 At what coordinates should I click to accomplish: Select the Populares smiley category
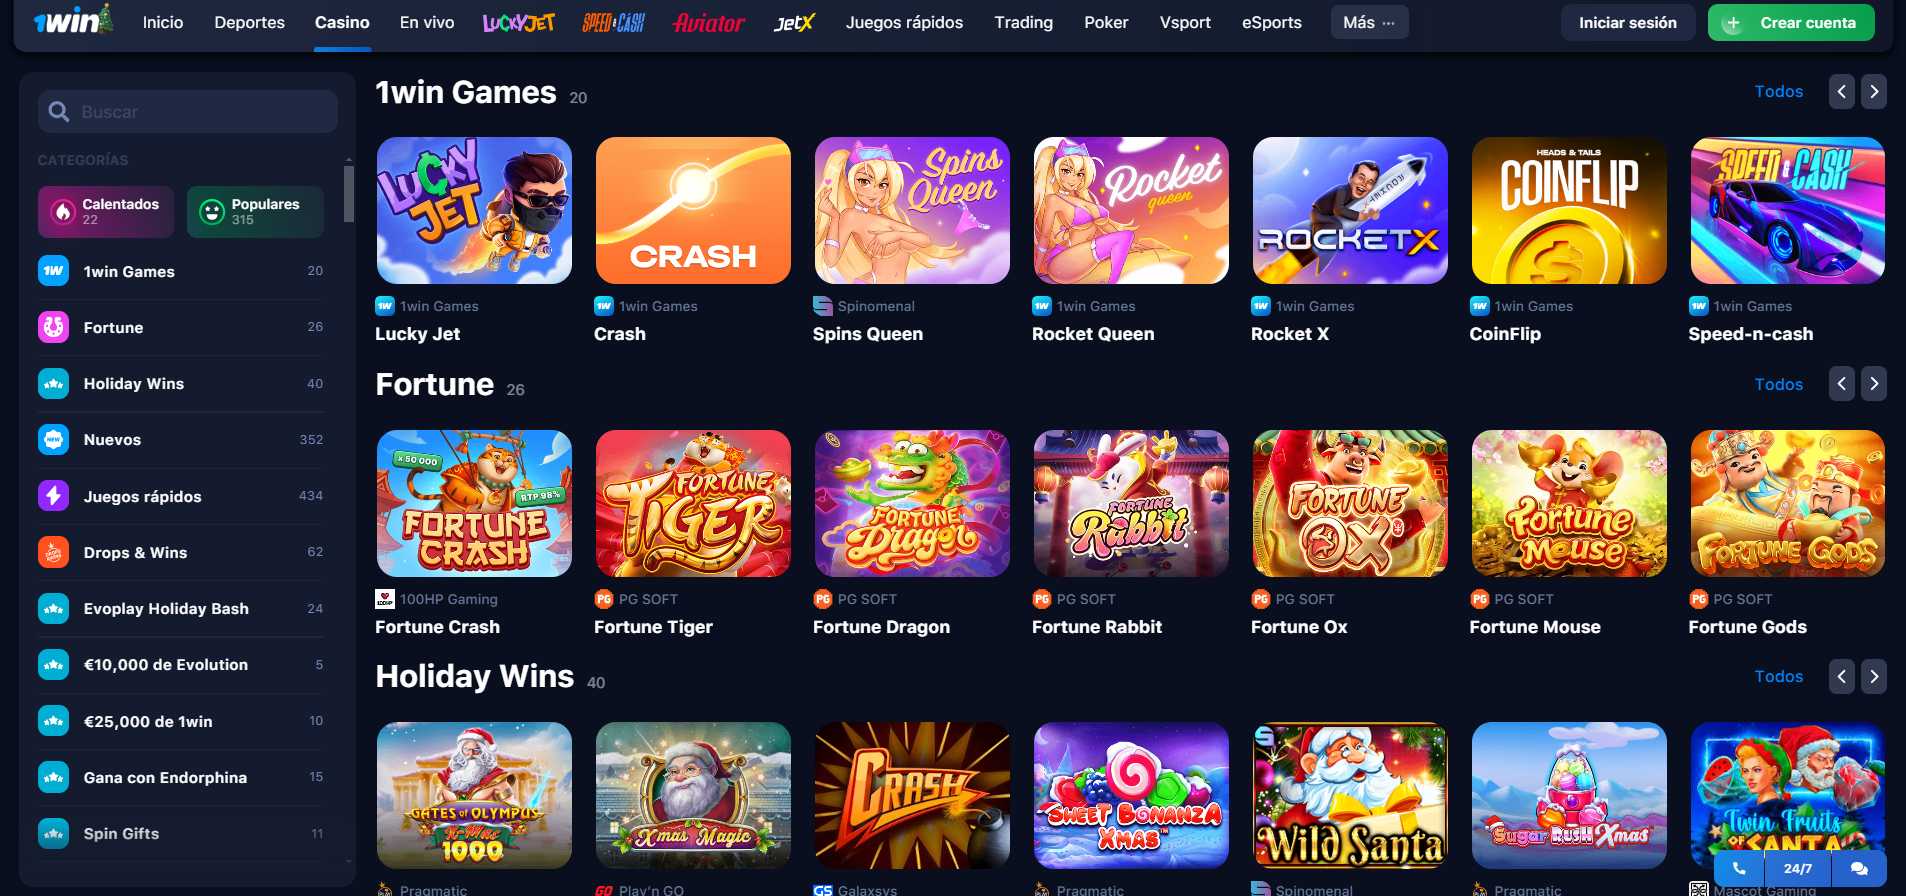coord(255,211)
